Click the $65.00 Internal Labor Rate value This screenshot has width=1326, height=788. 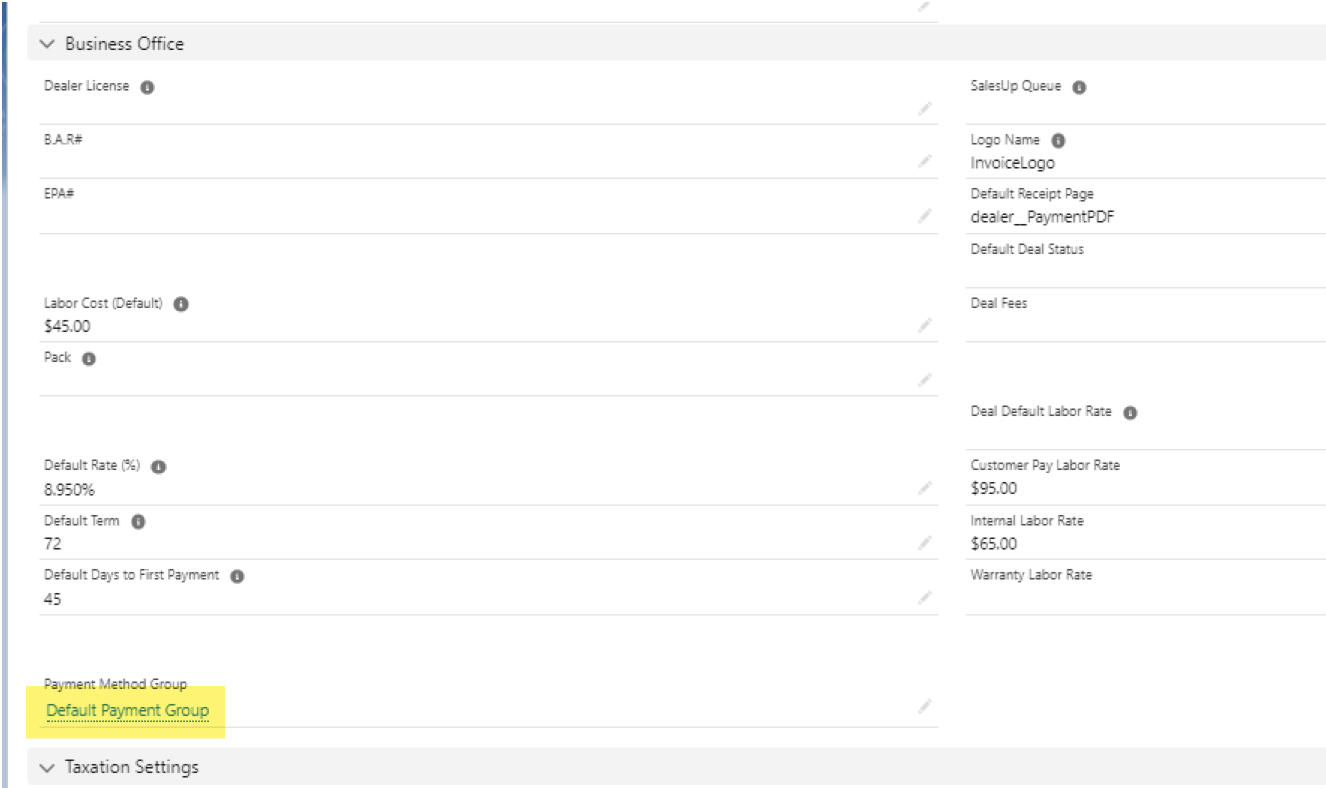tap(994, 544)
